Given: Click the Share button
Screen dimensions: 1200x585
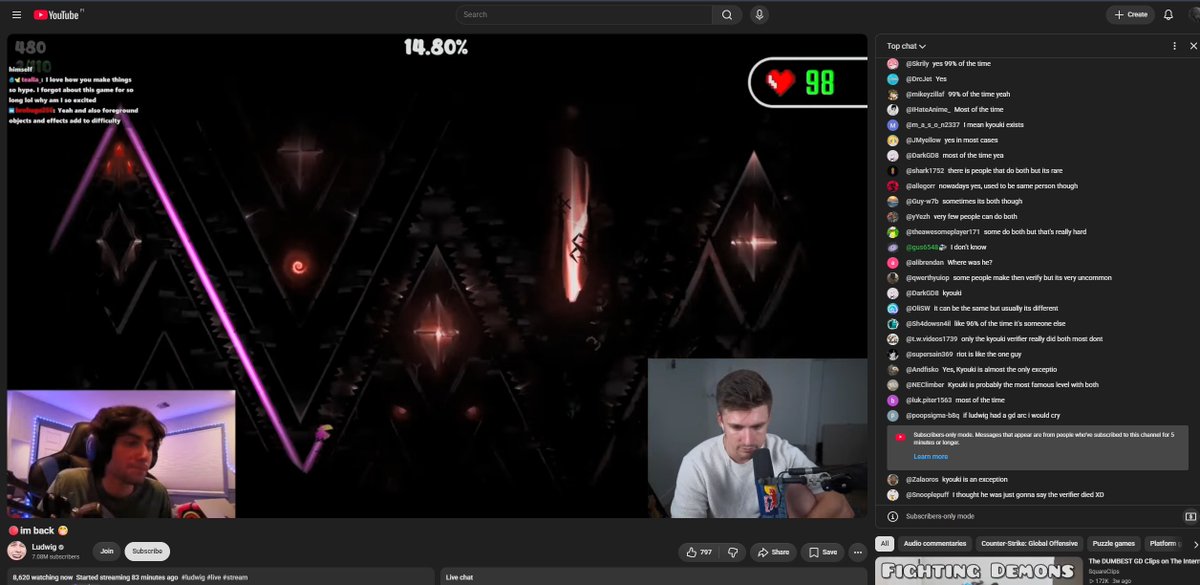Looking at the screenshot, I should pyautogui.click(x=773, y=552).
